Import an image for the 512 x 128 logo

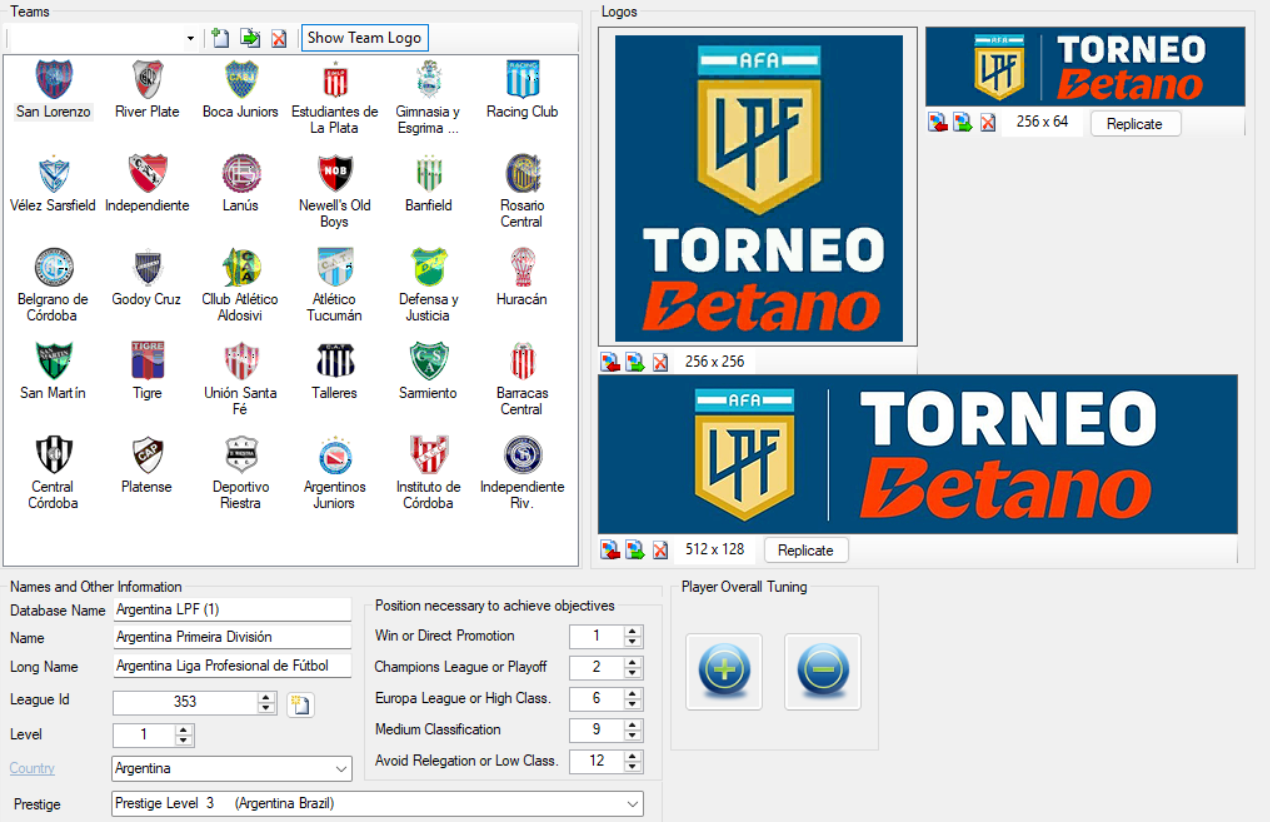(x=610, y=550)
